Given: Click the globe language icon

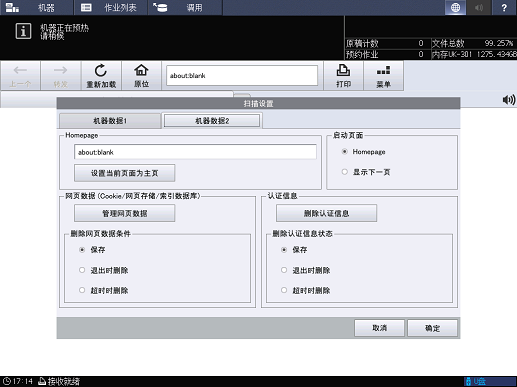Looking at the screenshot, I should [x=455, y=7].
